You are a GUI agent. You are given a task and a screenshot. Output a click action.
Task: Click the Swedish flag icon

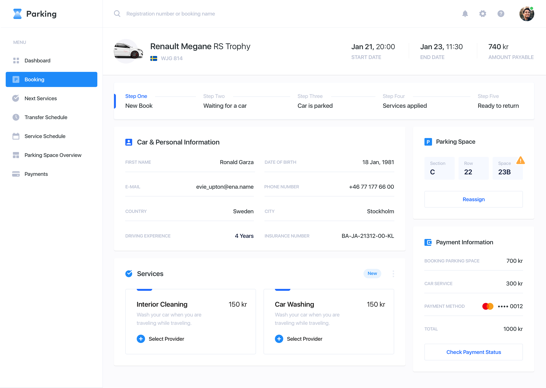click(154, 58)
